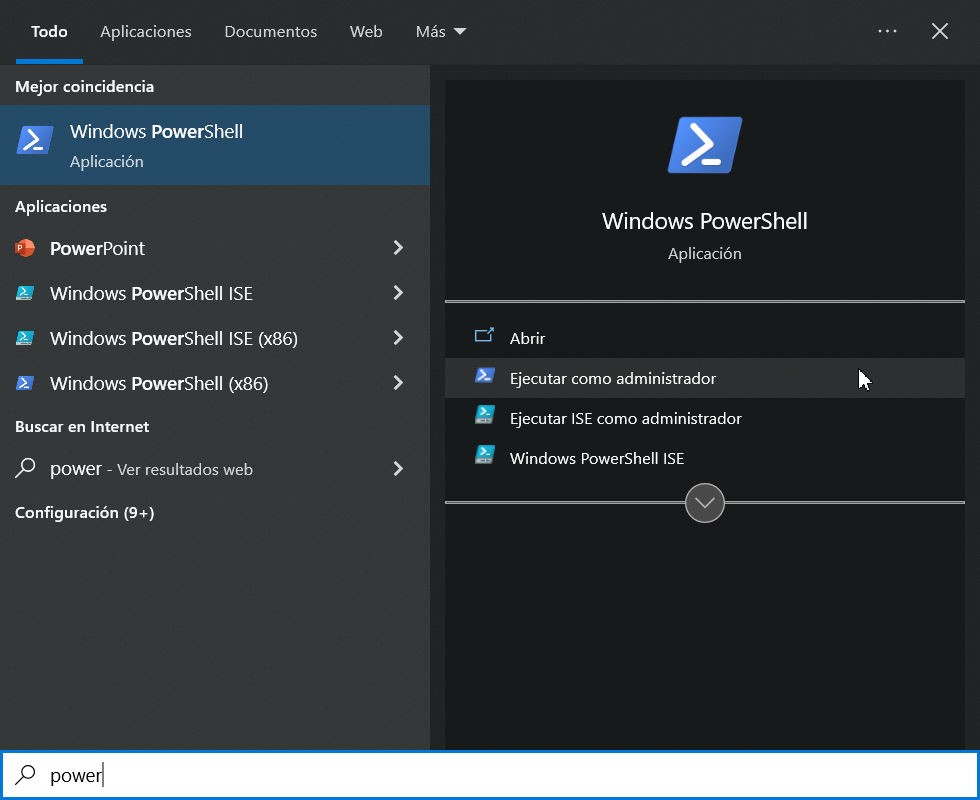Click the search magnifier icon in search box
Viewport: 980px width, 800px height.
click(25, 775)
